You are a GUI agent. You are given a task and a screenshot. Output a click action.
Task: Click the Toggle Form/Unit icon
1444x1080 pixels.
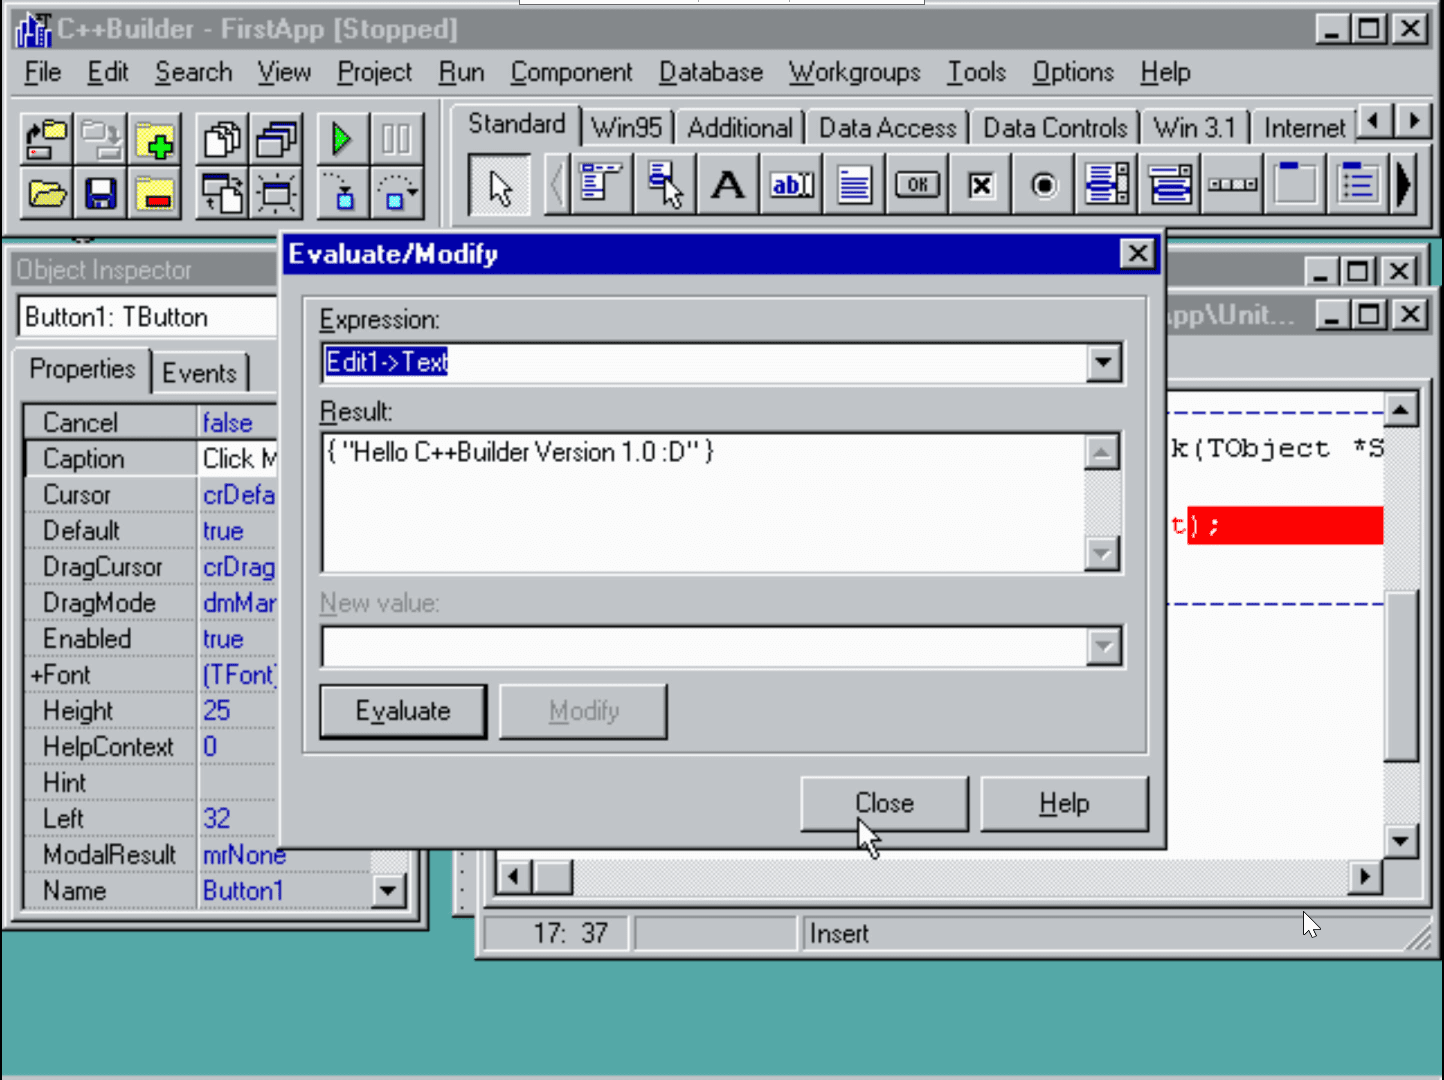222,192
